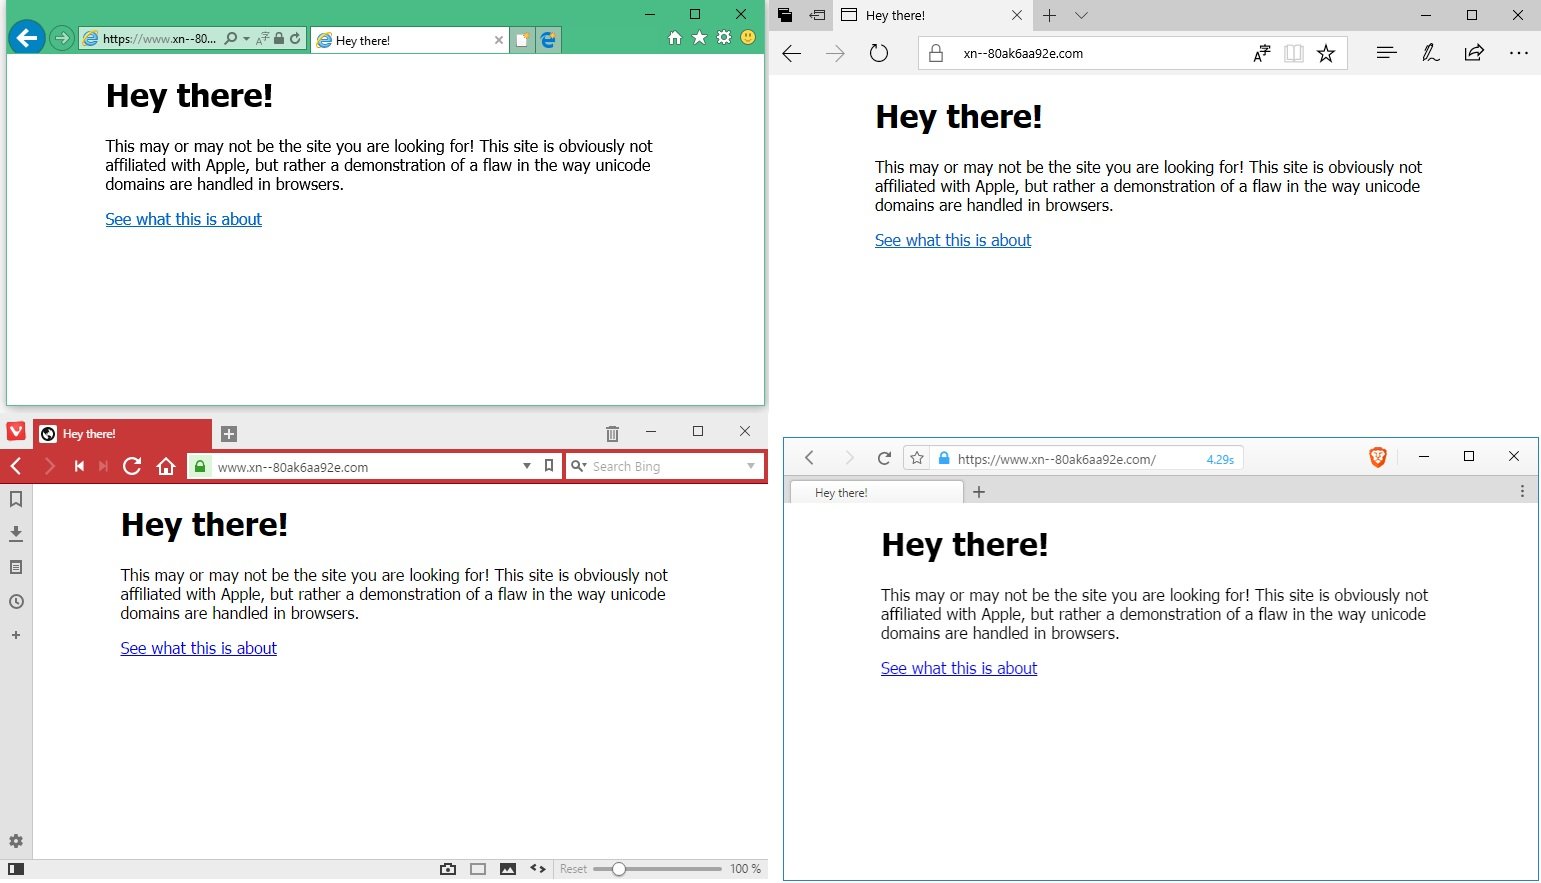Open Vivaldi downloads panel icon
The image size is (1541, 883).
click(16, 533)
